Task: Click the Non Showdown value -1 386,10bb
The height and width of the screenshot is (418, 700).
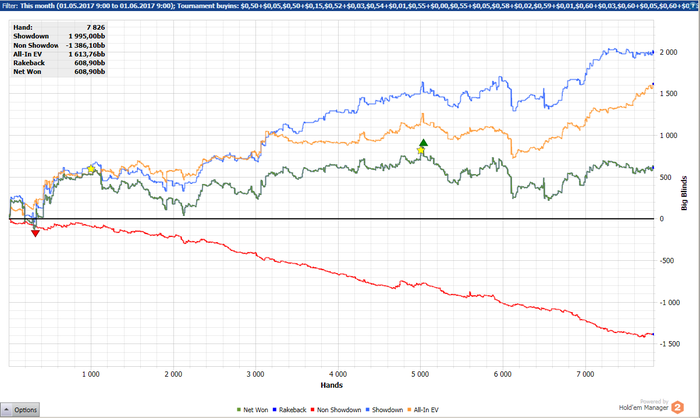Action: [x=85, y=45]
